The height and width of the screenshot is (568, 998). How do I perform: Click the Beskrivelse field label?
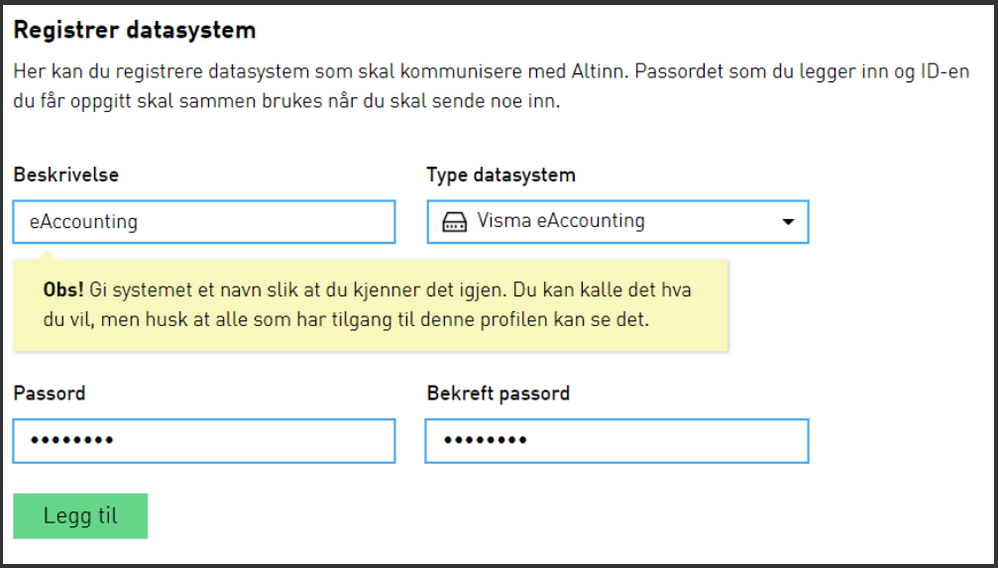point(66,175)
